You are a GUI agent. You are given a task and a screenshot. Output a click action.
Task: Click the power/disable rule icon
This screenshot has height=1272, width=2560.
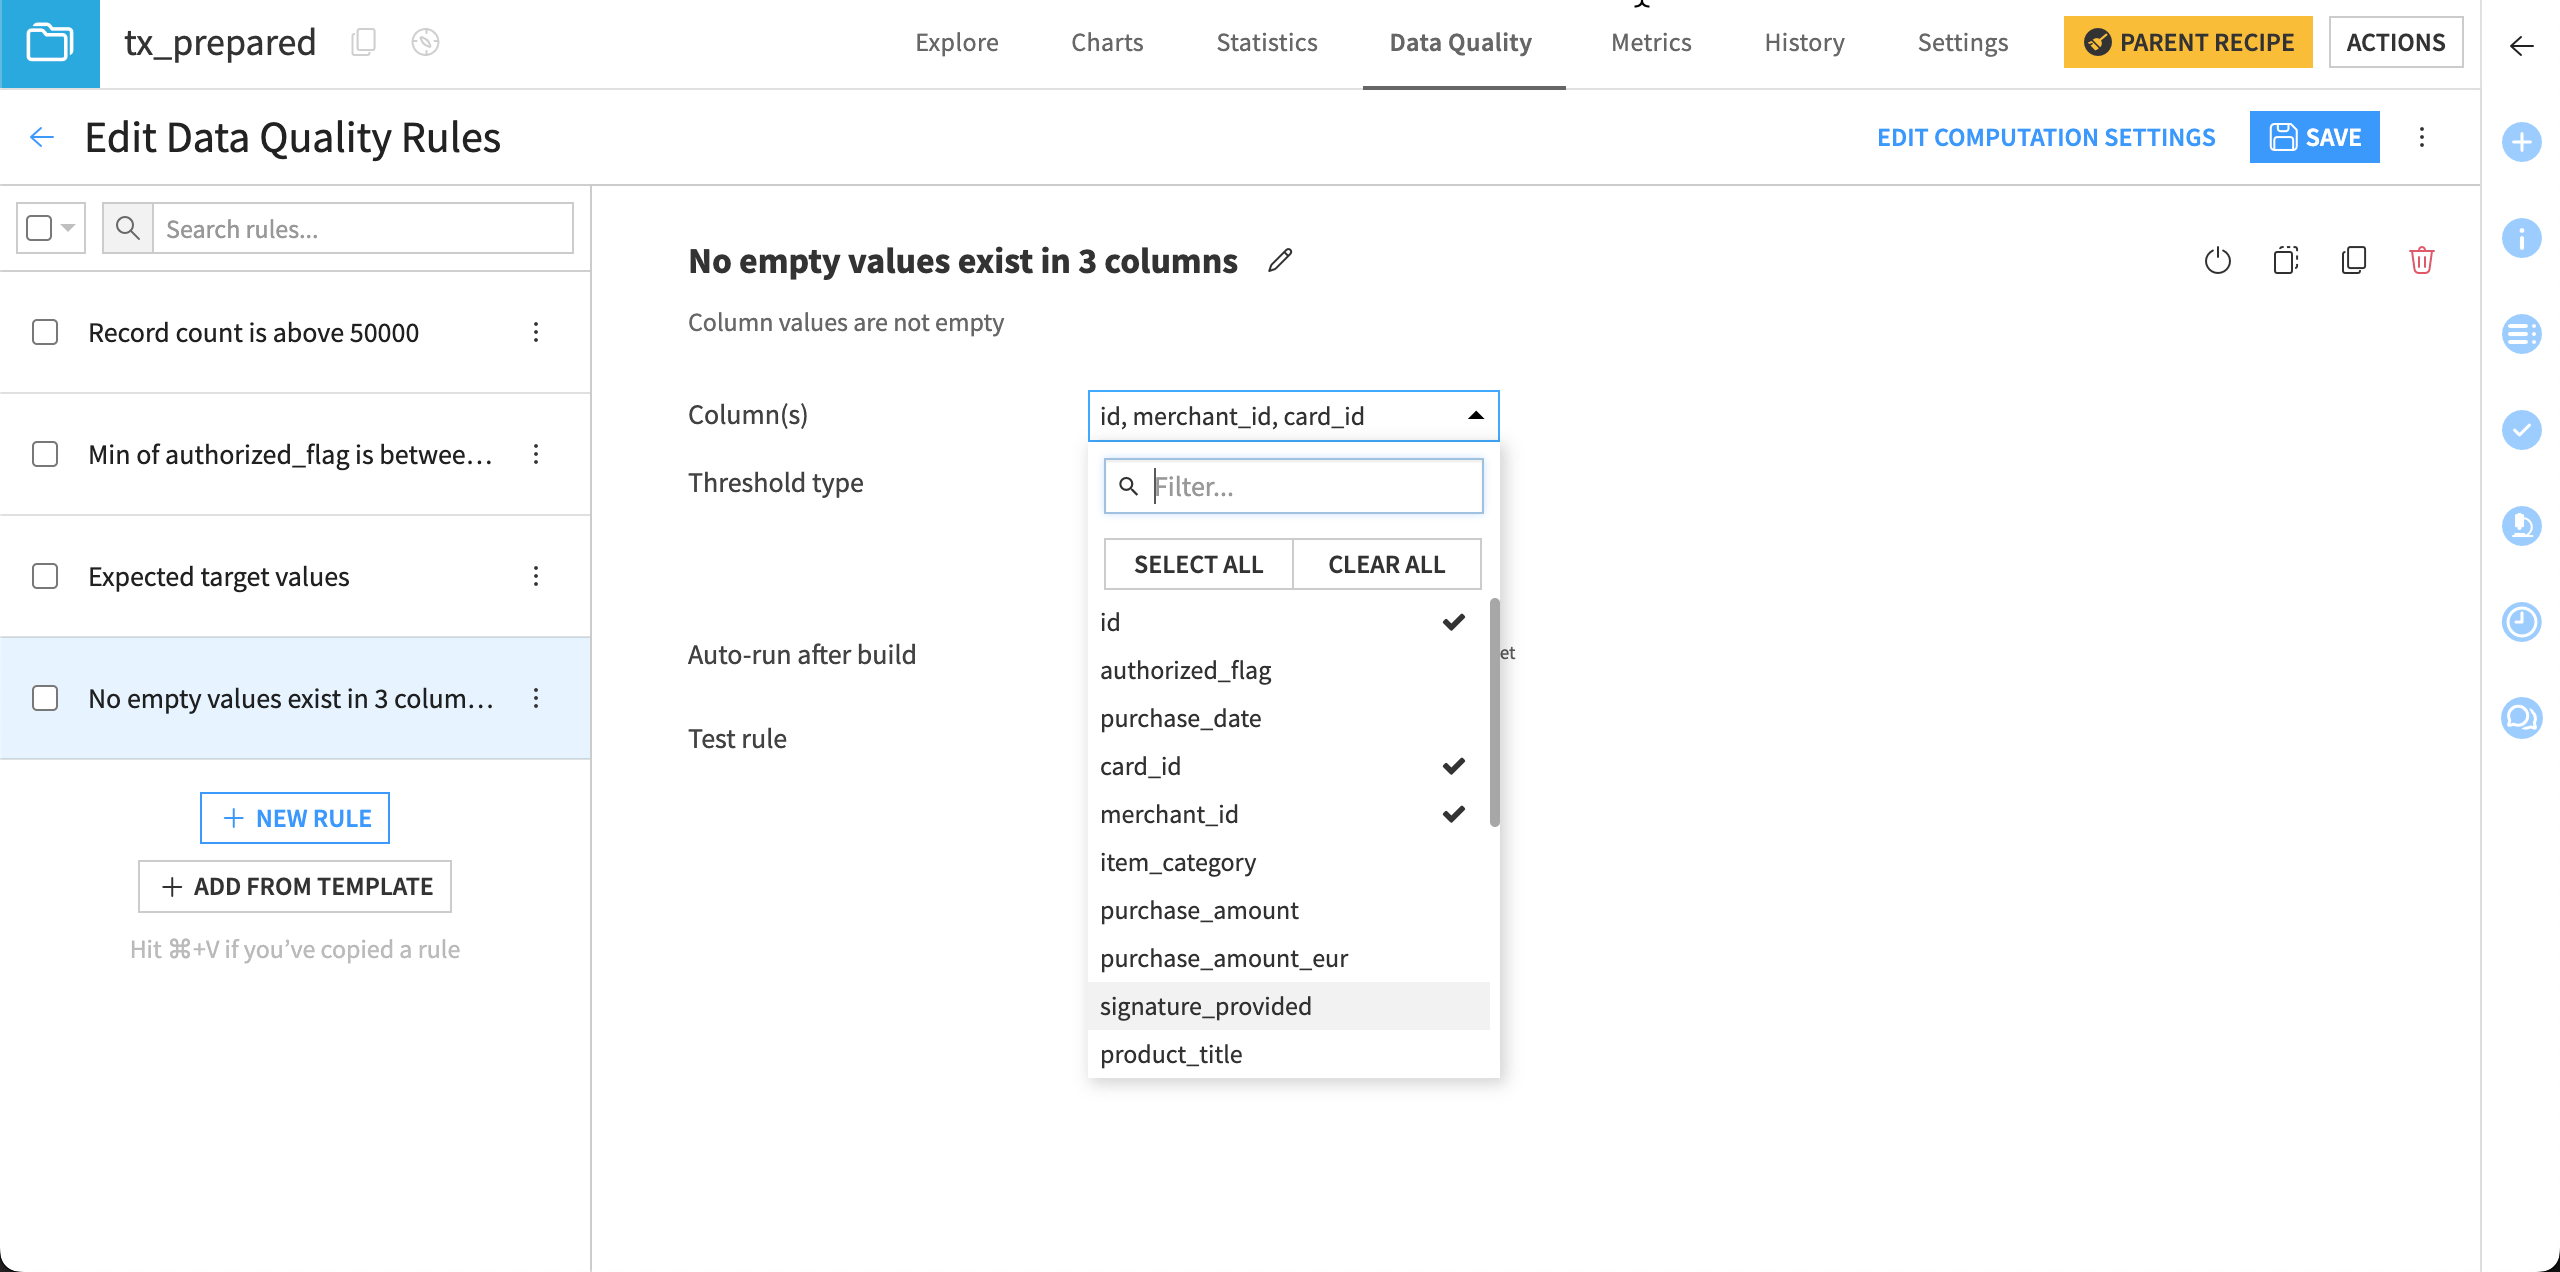click(2217, 258)
